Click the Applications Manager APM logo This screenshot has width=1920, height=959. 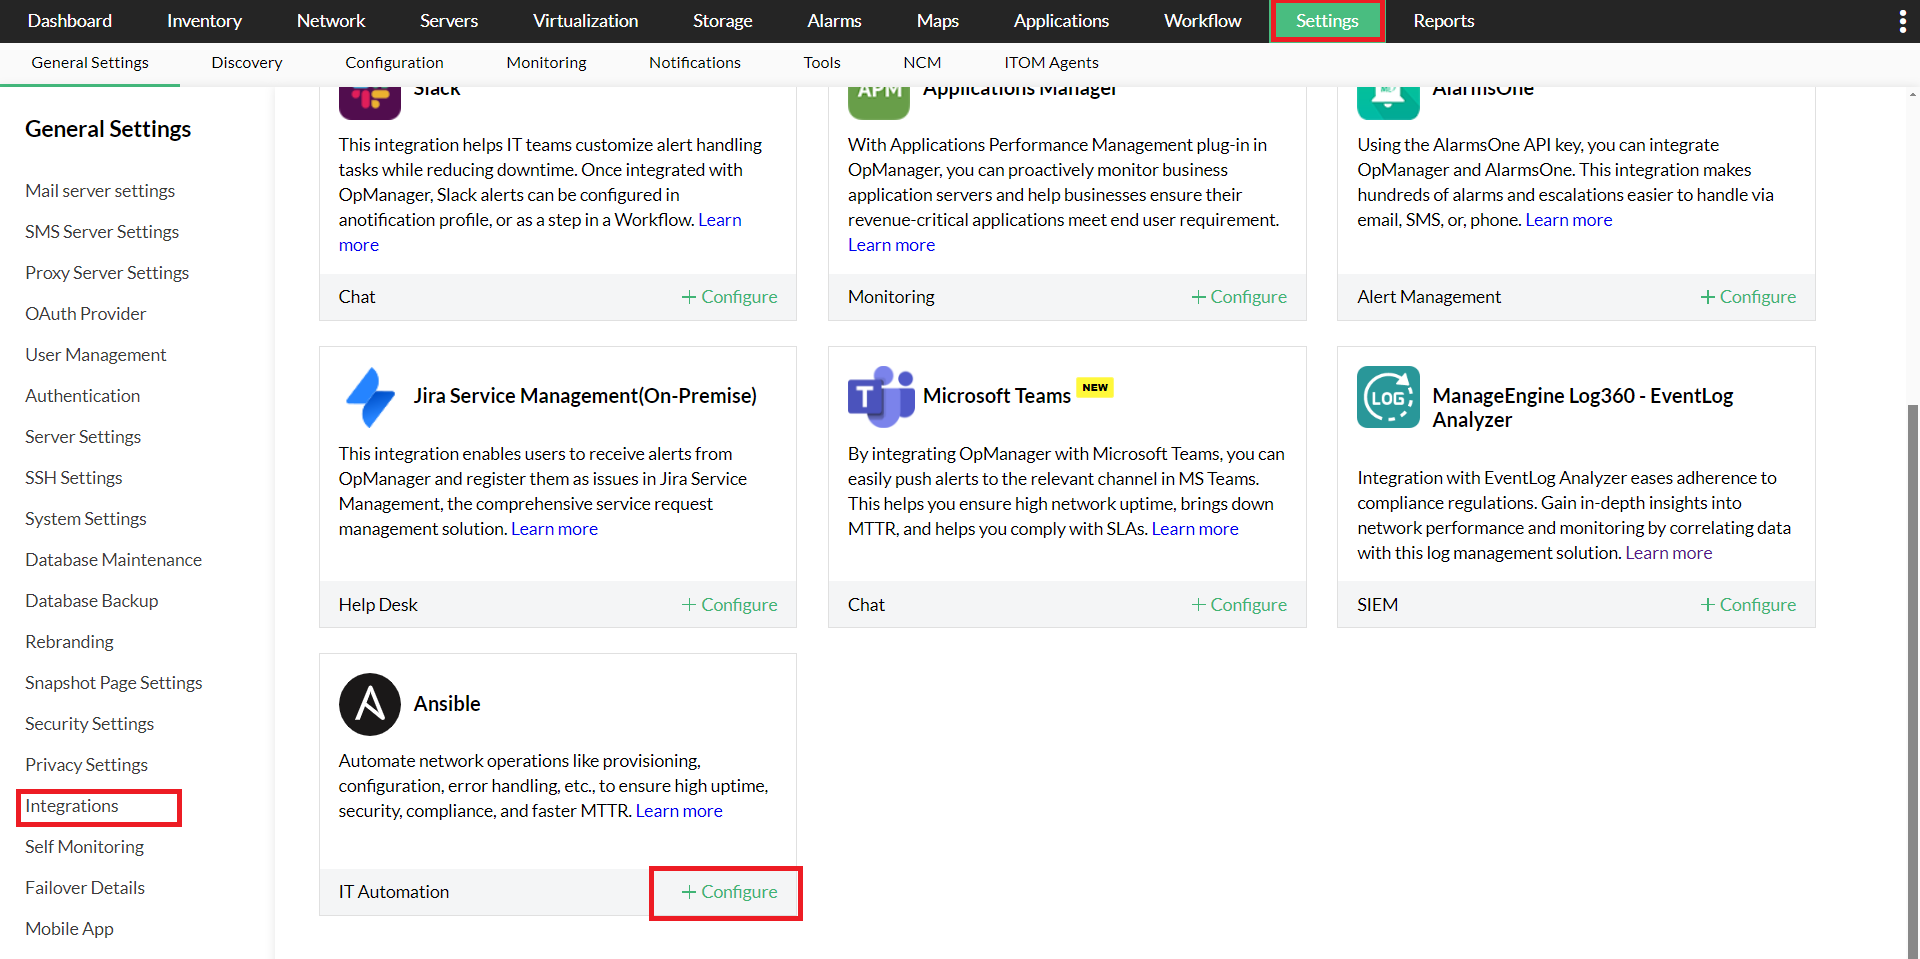[879, 101]
